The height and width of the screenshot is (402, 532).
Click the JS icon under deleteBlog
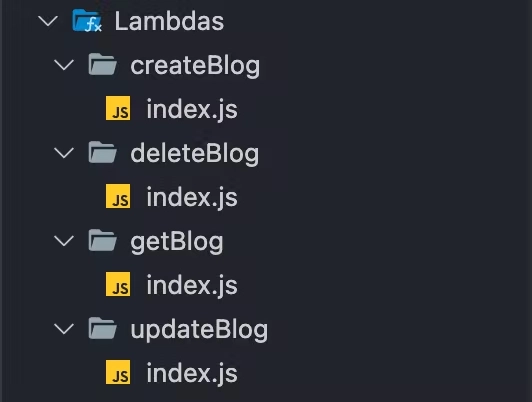pyautogui.click(x=118, y=196)
